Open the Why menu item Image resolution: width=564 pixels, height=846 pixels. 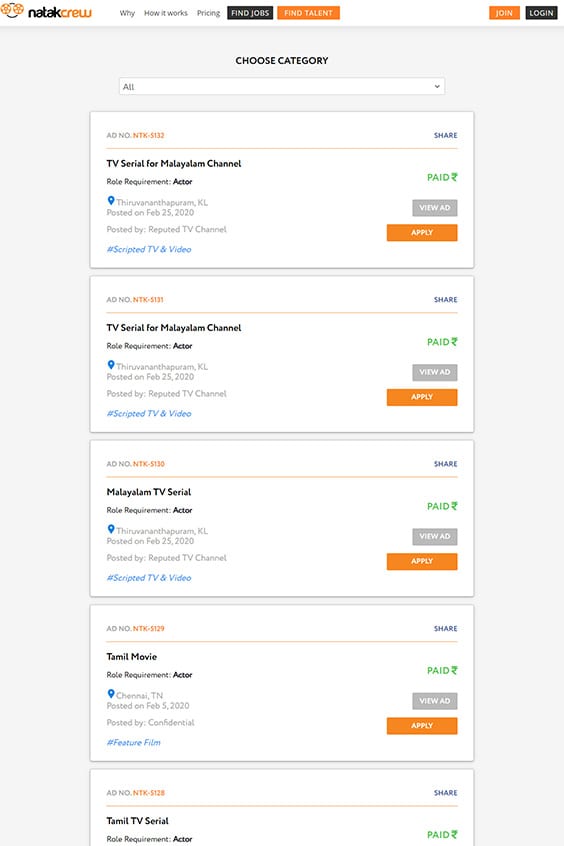[x=127, y=13]
